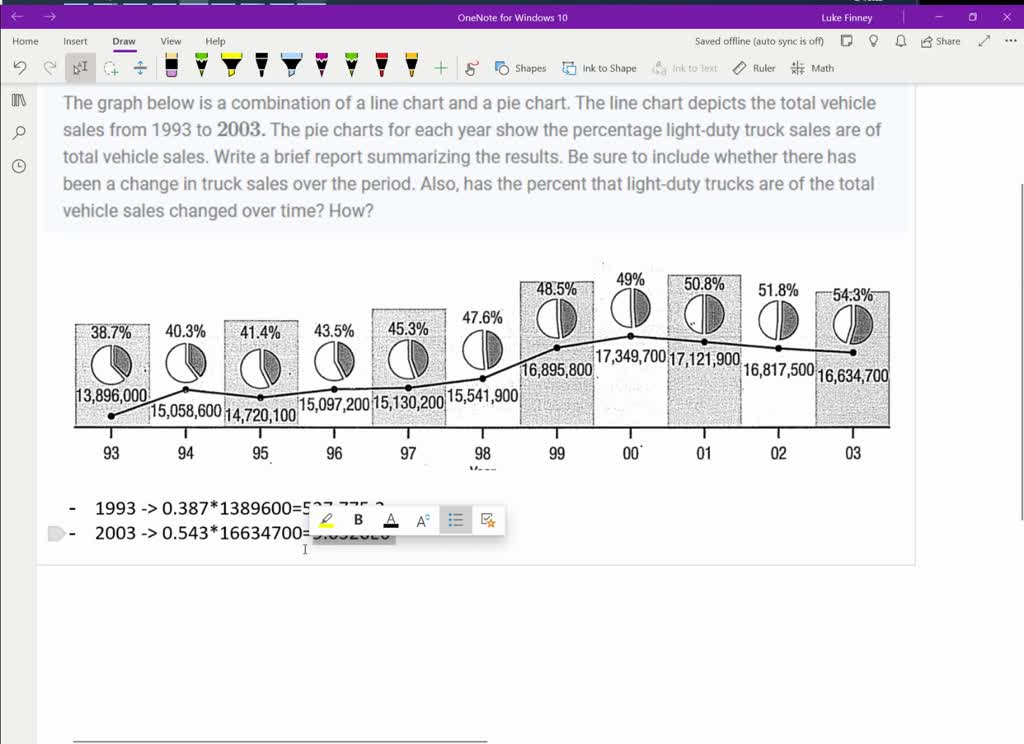Screen dimensions: 1024x744
Task: Select the Lasso Select tool
Action: tap(111, 68)
